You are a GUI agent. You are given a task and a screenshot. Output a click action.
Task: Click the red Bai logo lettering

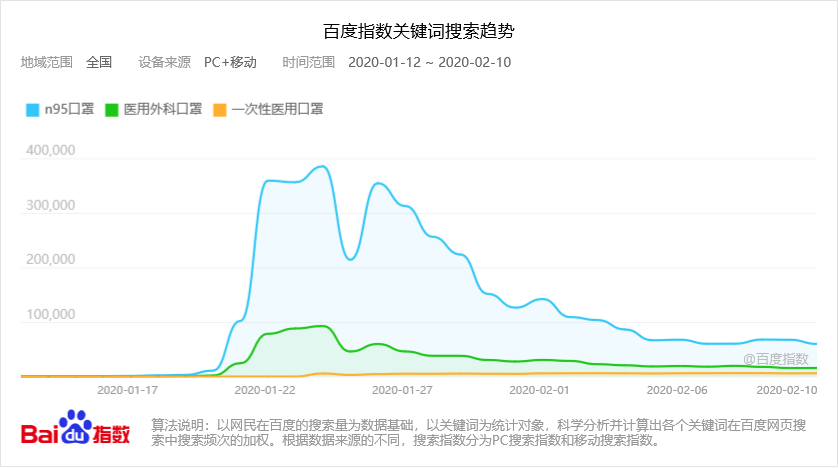pyautogui.click(x=40, y=434)
